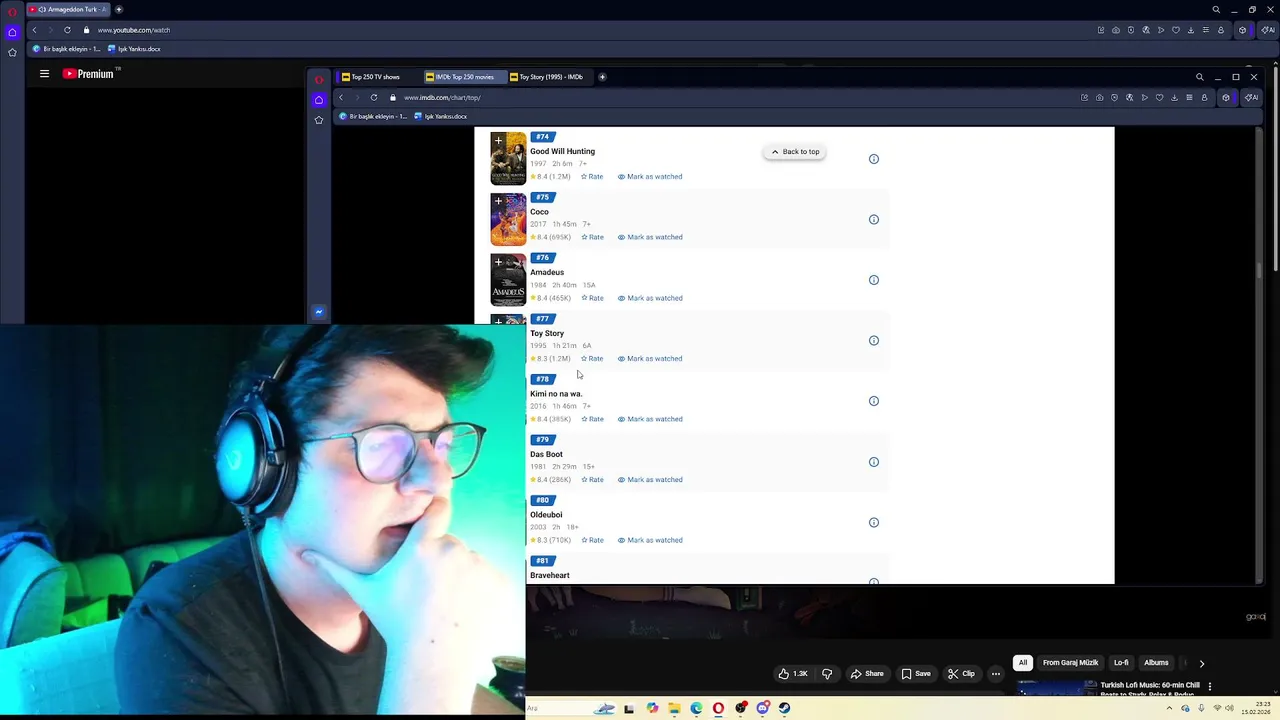Select From Garaj Müzik filter chip
1280x720 pixels.
click(x=1070, y=663)
